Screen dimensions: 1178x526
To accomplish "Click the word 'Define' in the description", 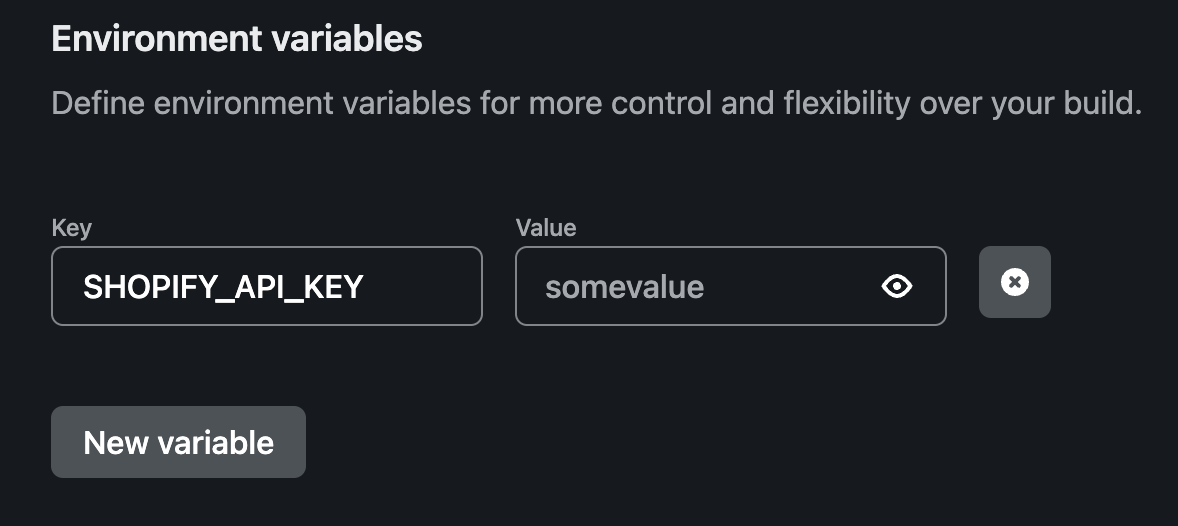I will [98, 104].
